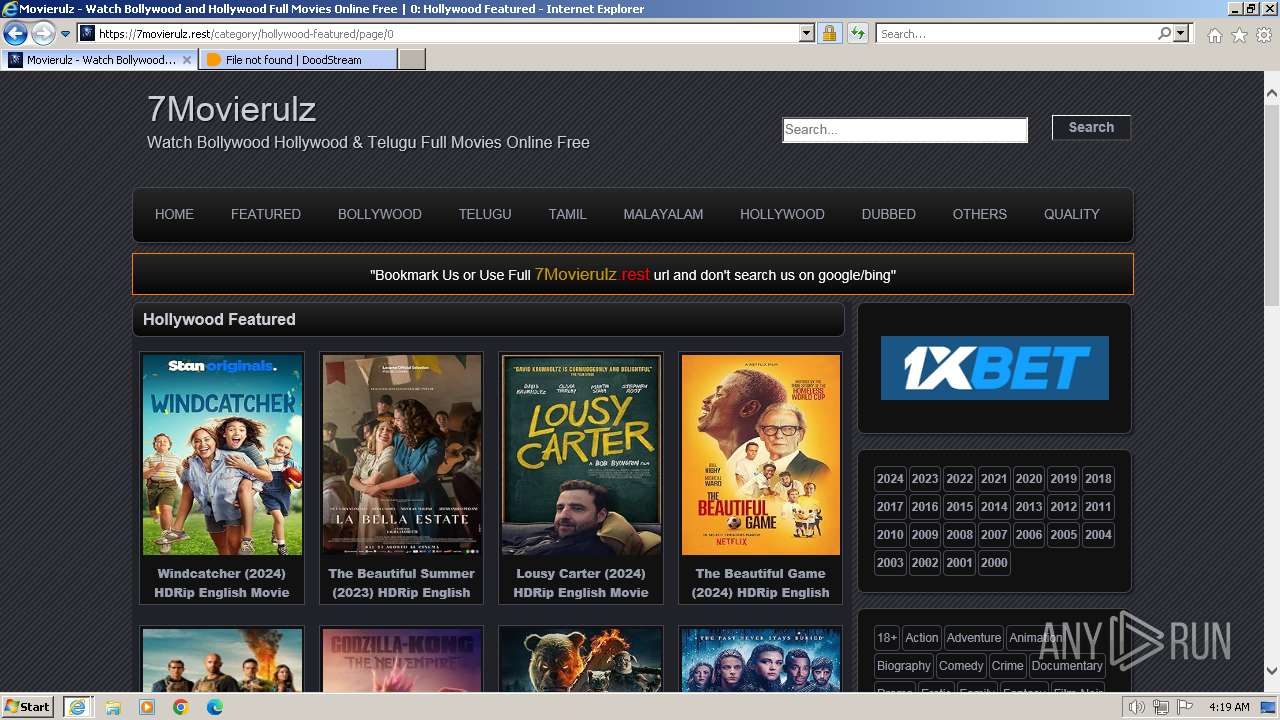Open the recent pages dropdown arrow
The image size is (1280, 720).
[65, 34]
